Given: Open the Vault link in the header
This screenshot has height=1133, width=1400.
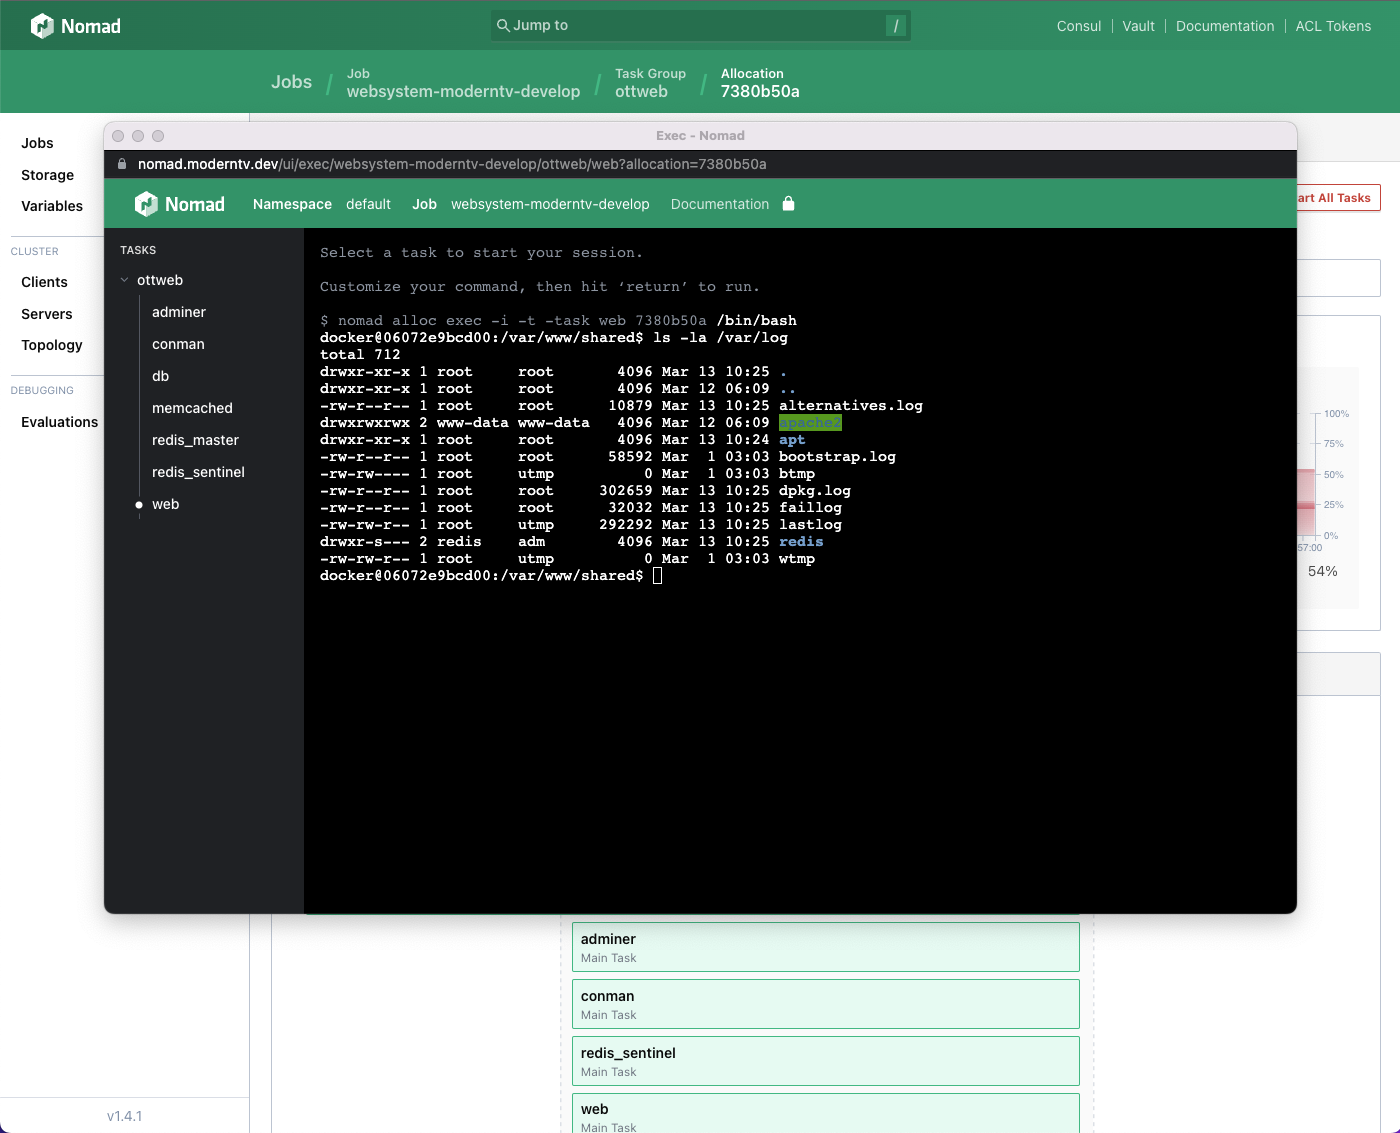Looking at the screenshot, I should click(x=1138, y=26).
